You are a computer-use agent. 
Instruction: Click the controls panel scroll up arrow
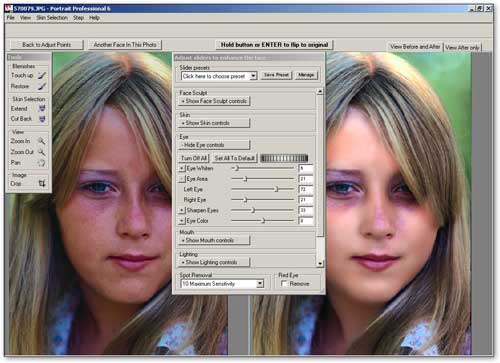coord(320,91)
